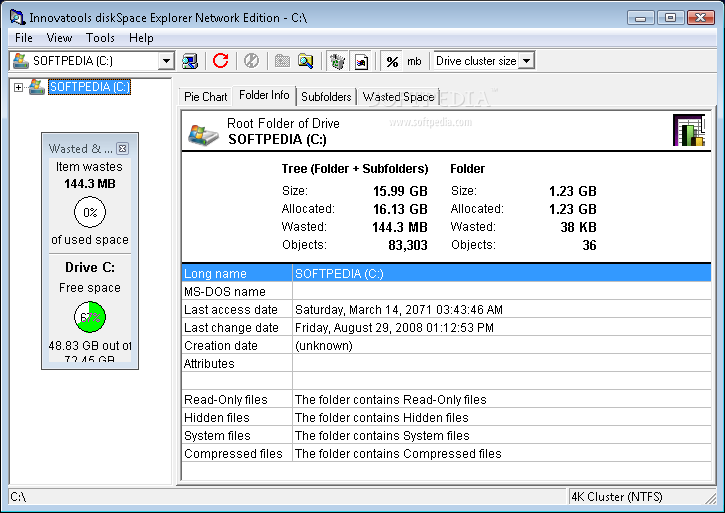This screenshot has width=725, height=513.
Task: Switch to the Pie Chart tab
Action: click(205, 97)
